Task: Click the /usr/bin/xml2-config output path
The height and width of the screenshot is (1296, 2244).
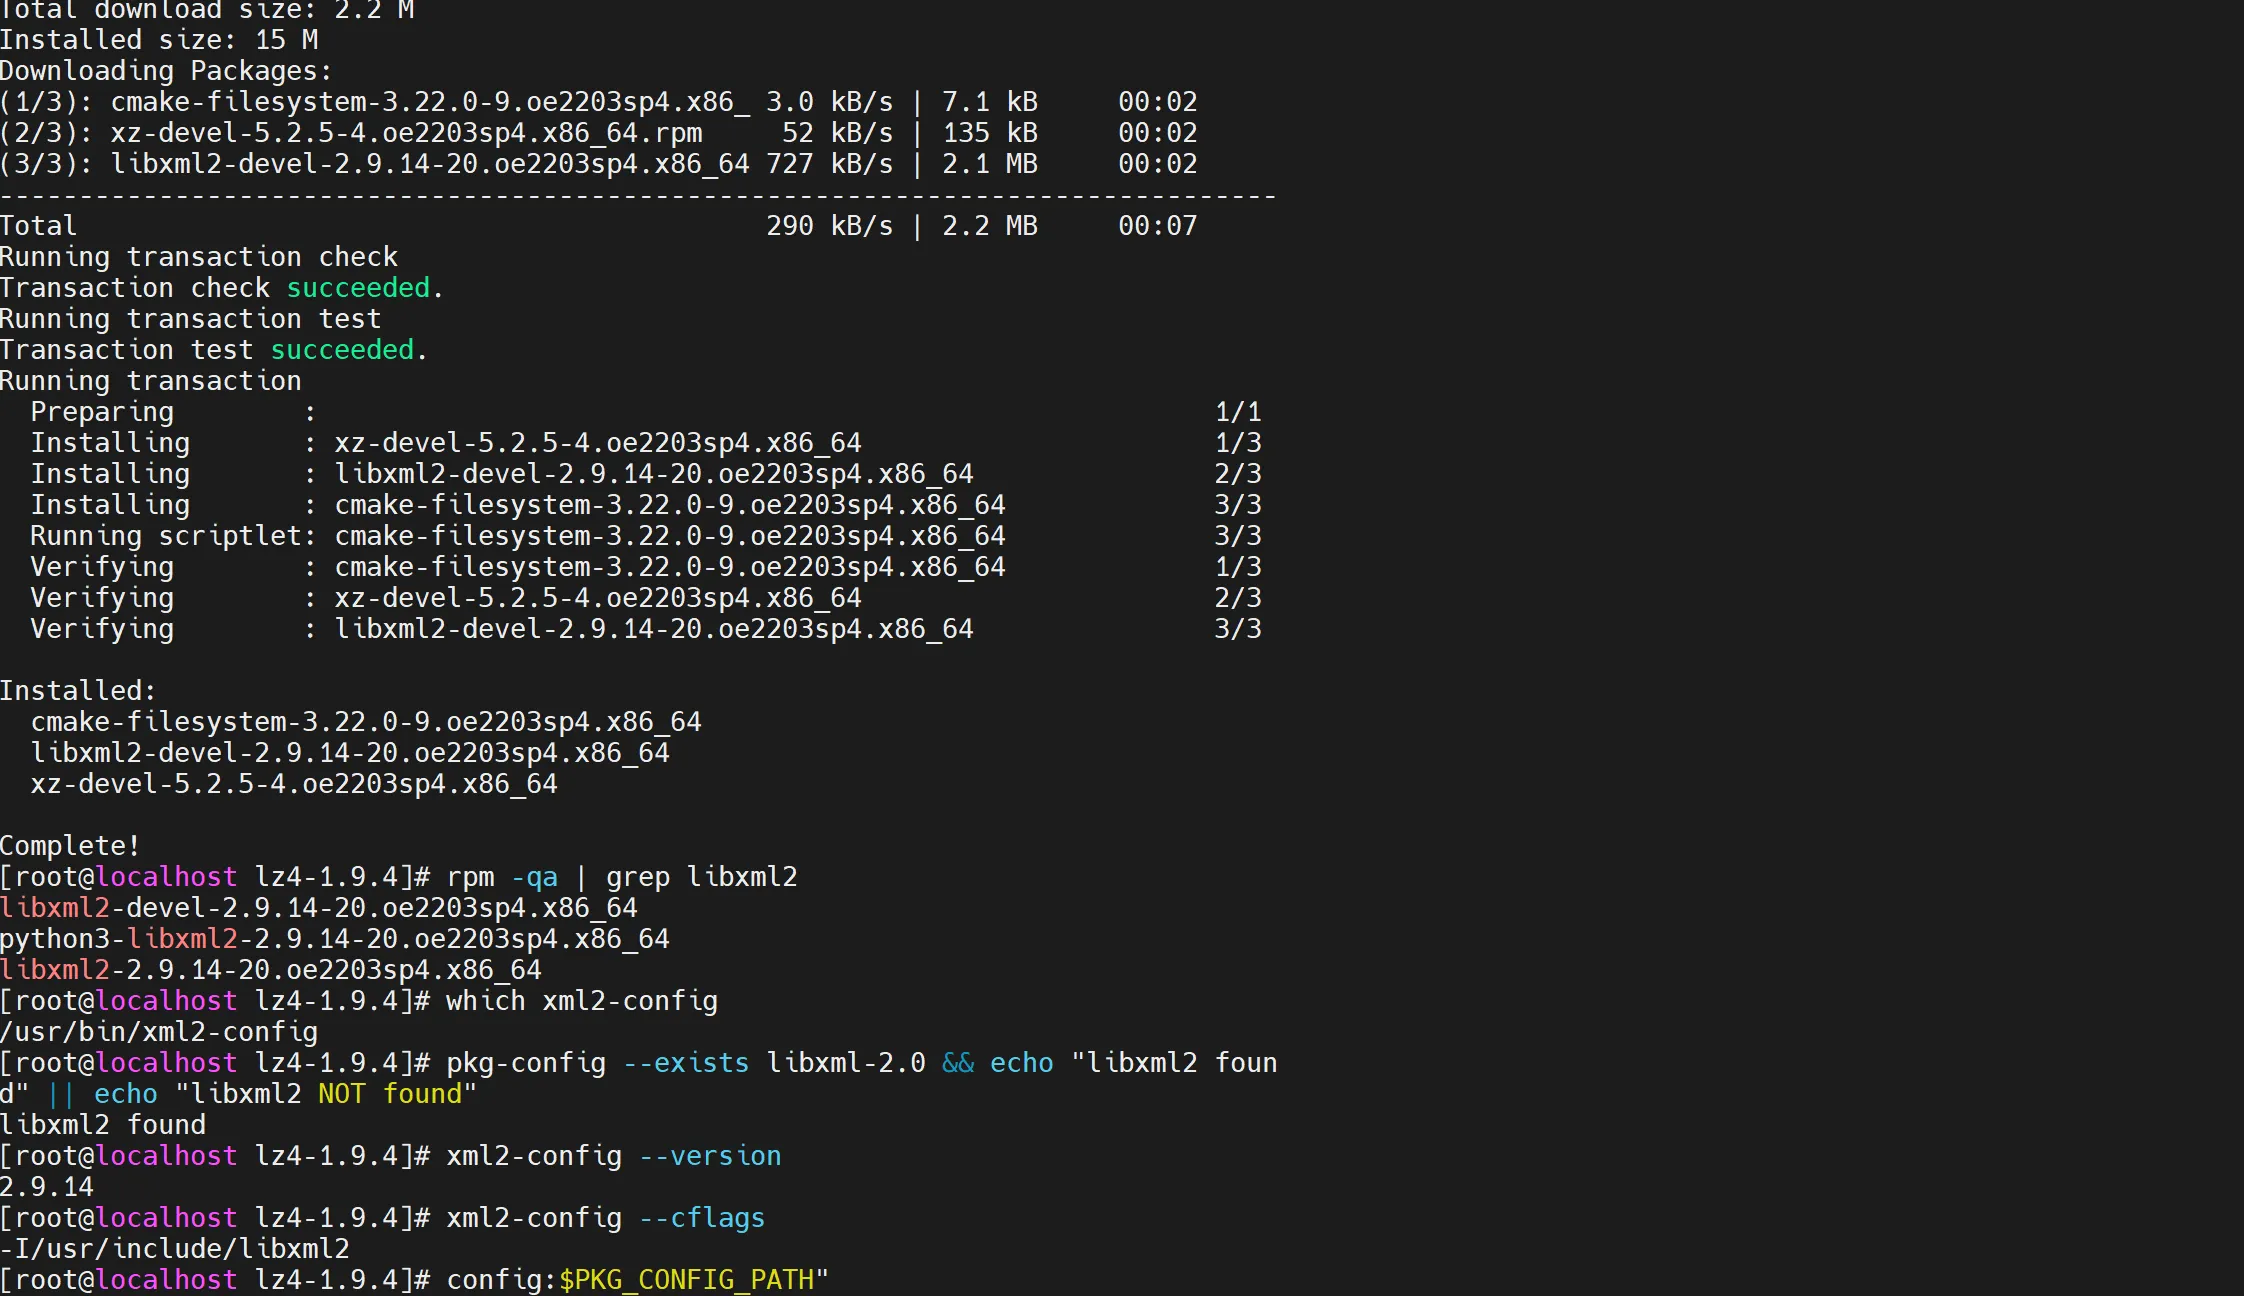Action: [159, 1032]
